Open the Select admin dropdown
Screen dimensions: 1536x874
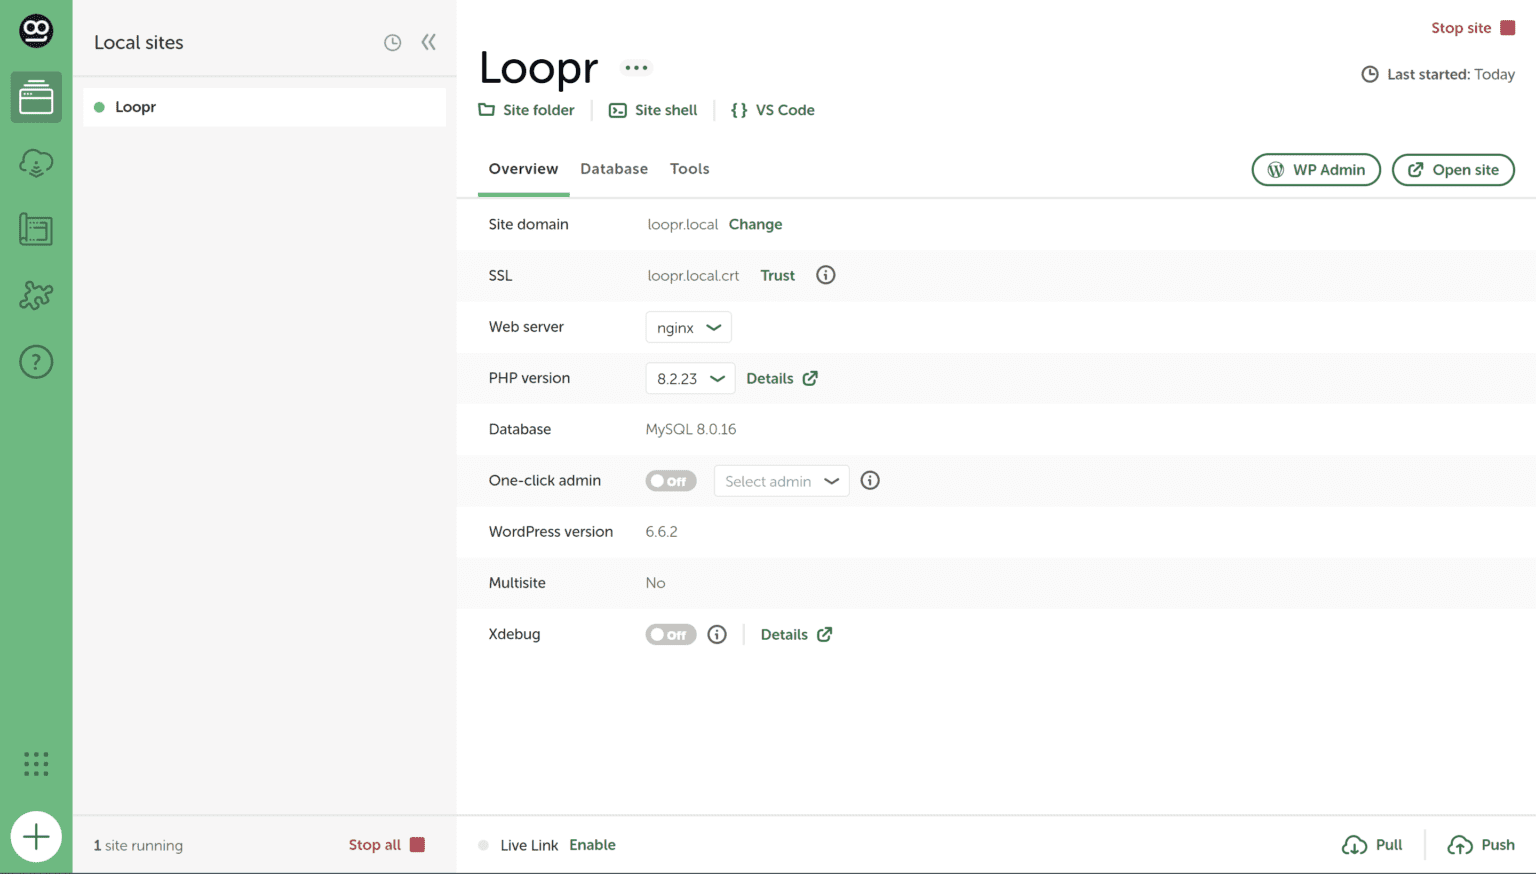tap(781, 481)
